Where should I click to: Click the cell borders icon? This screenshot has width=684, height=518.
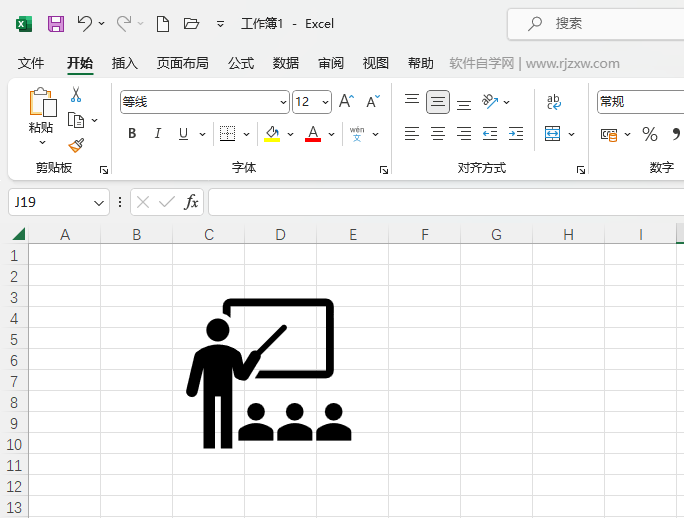click(227, 134)
